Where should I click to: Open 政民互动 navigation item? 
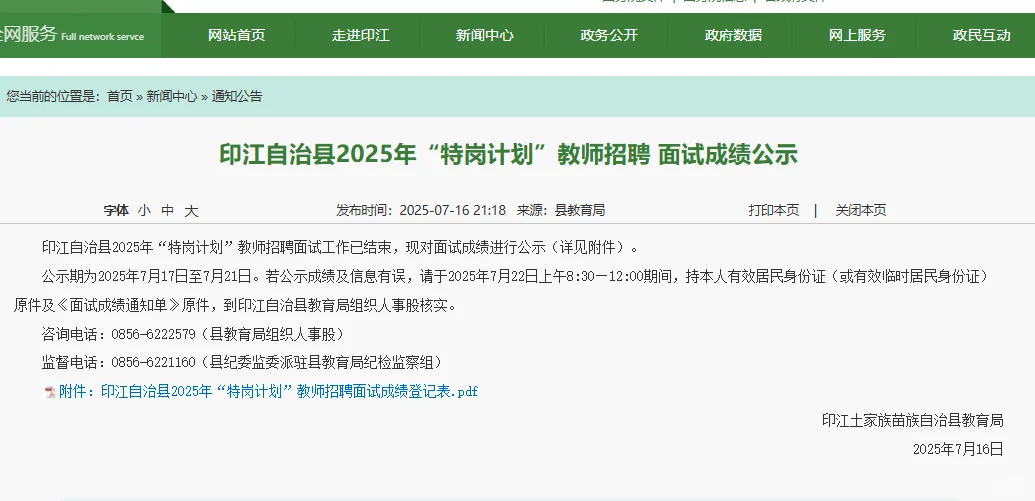coord(981,36)
